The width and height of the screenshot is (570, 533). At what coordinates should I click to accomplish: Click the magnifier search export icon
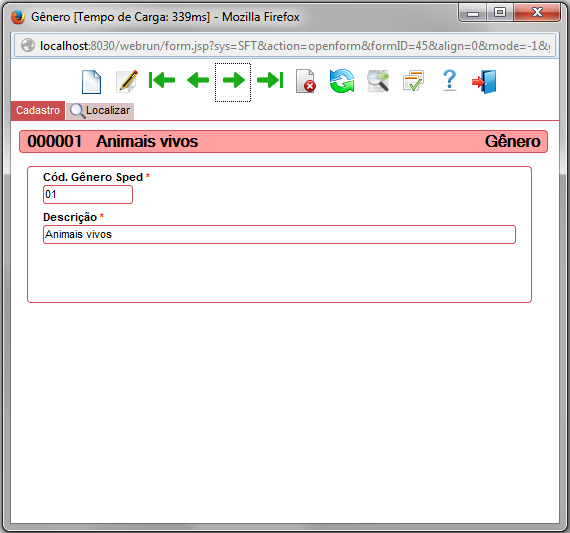(x=378, y=81)
